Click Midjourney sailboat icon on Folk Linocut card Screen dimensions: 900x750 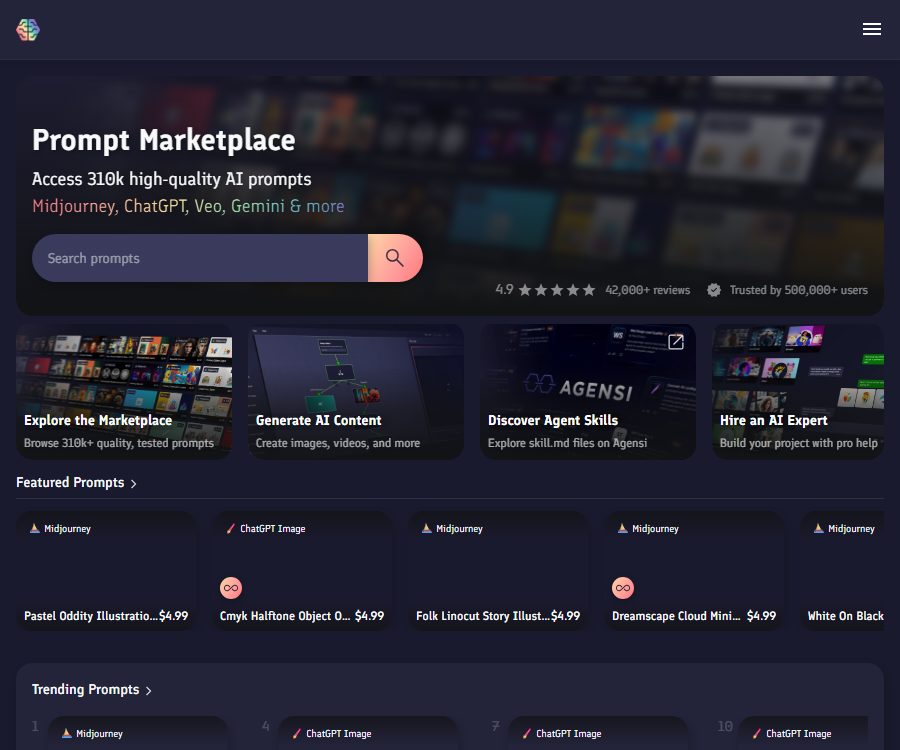pos(426,528)
